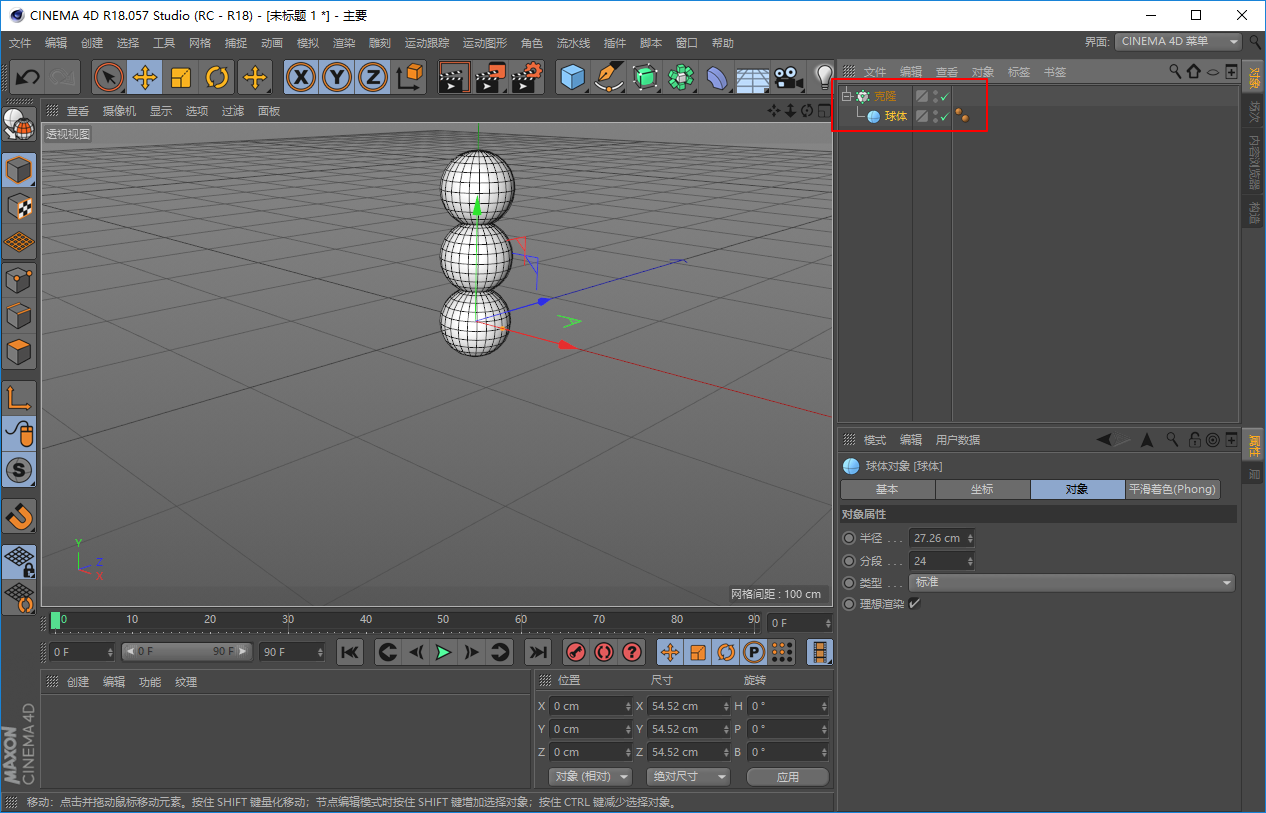Activate the Scale tool in top toolbar
Viewport: 1266px width, 813px height.
tap(181, 77)
